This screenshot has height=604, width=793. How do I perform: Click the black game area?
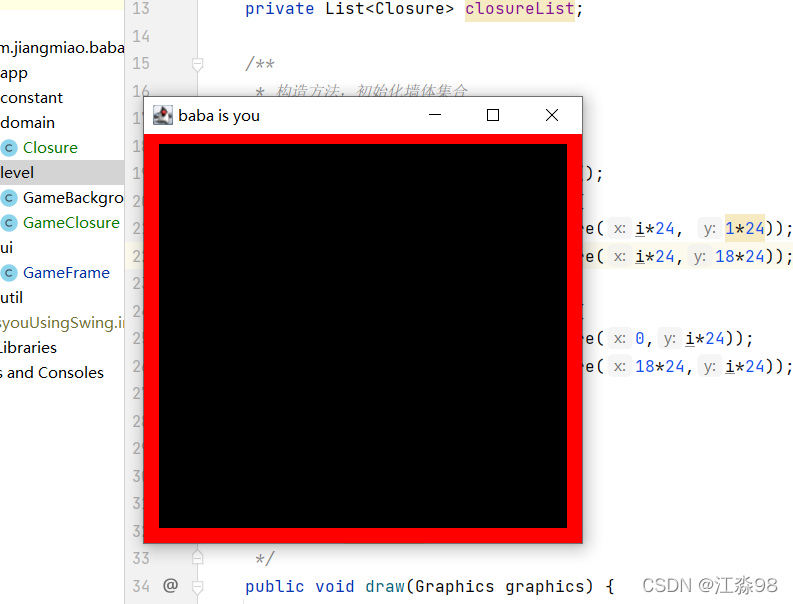363,336
